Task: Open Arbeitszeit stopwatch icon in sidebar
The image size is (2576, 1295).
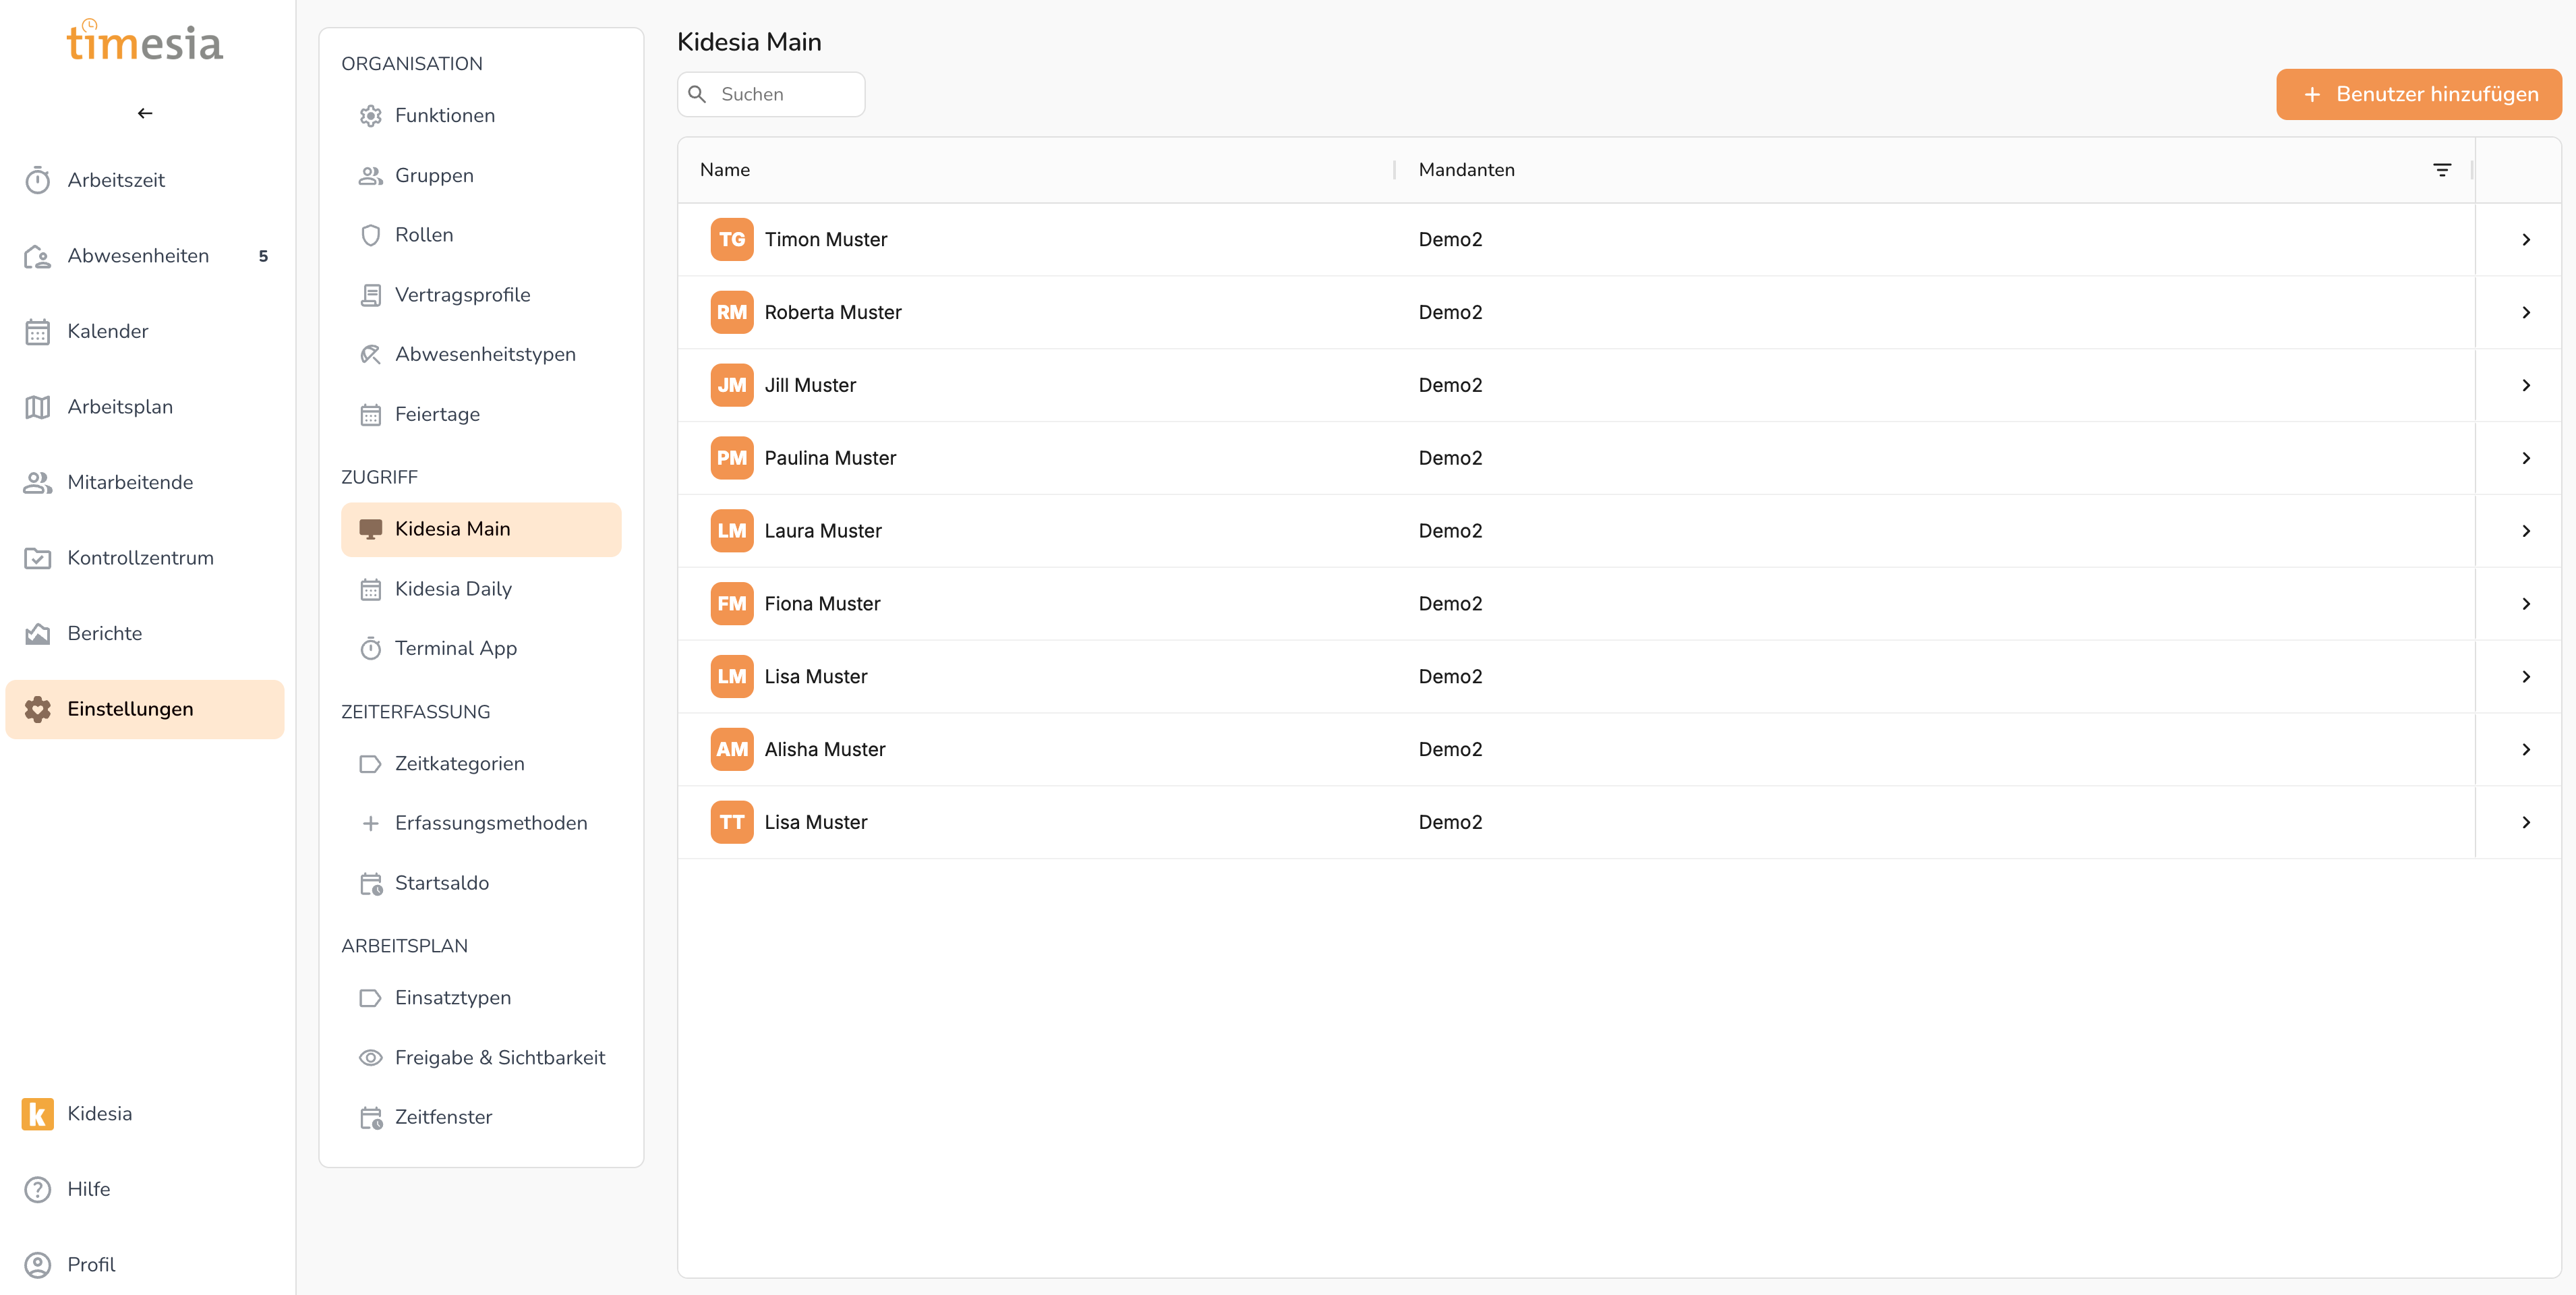Action: pos(37,181)
